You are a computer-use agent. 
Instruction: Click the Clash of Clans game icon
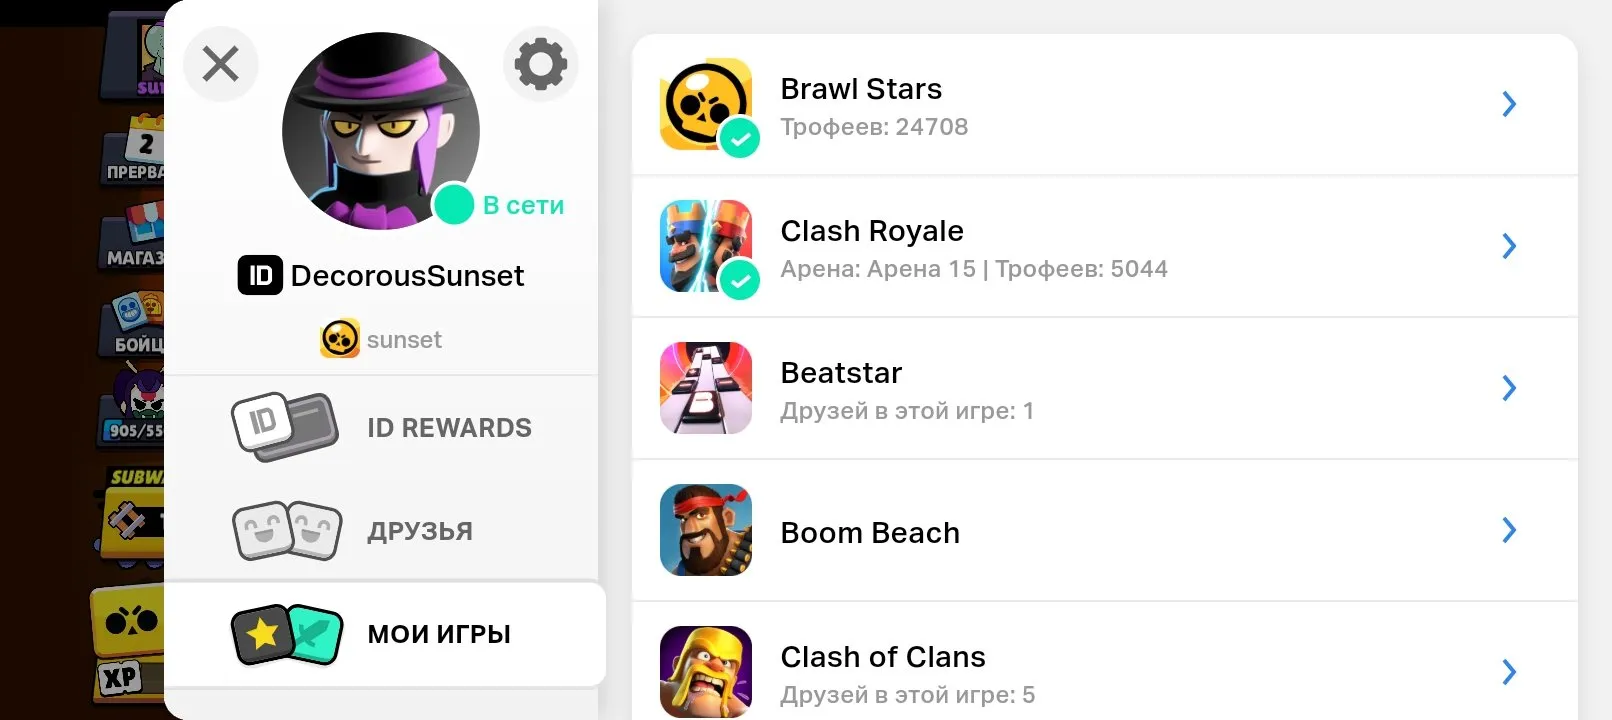click(x=706, y=672)
